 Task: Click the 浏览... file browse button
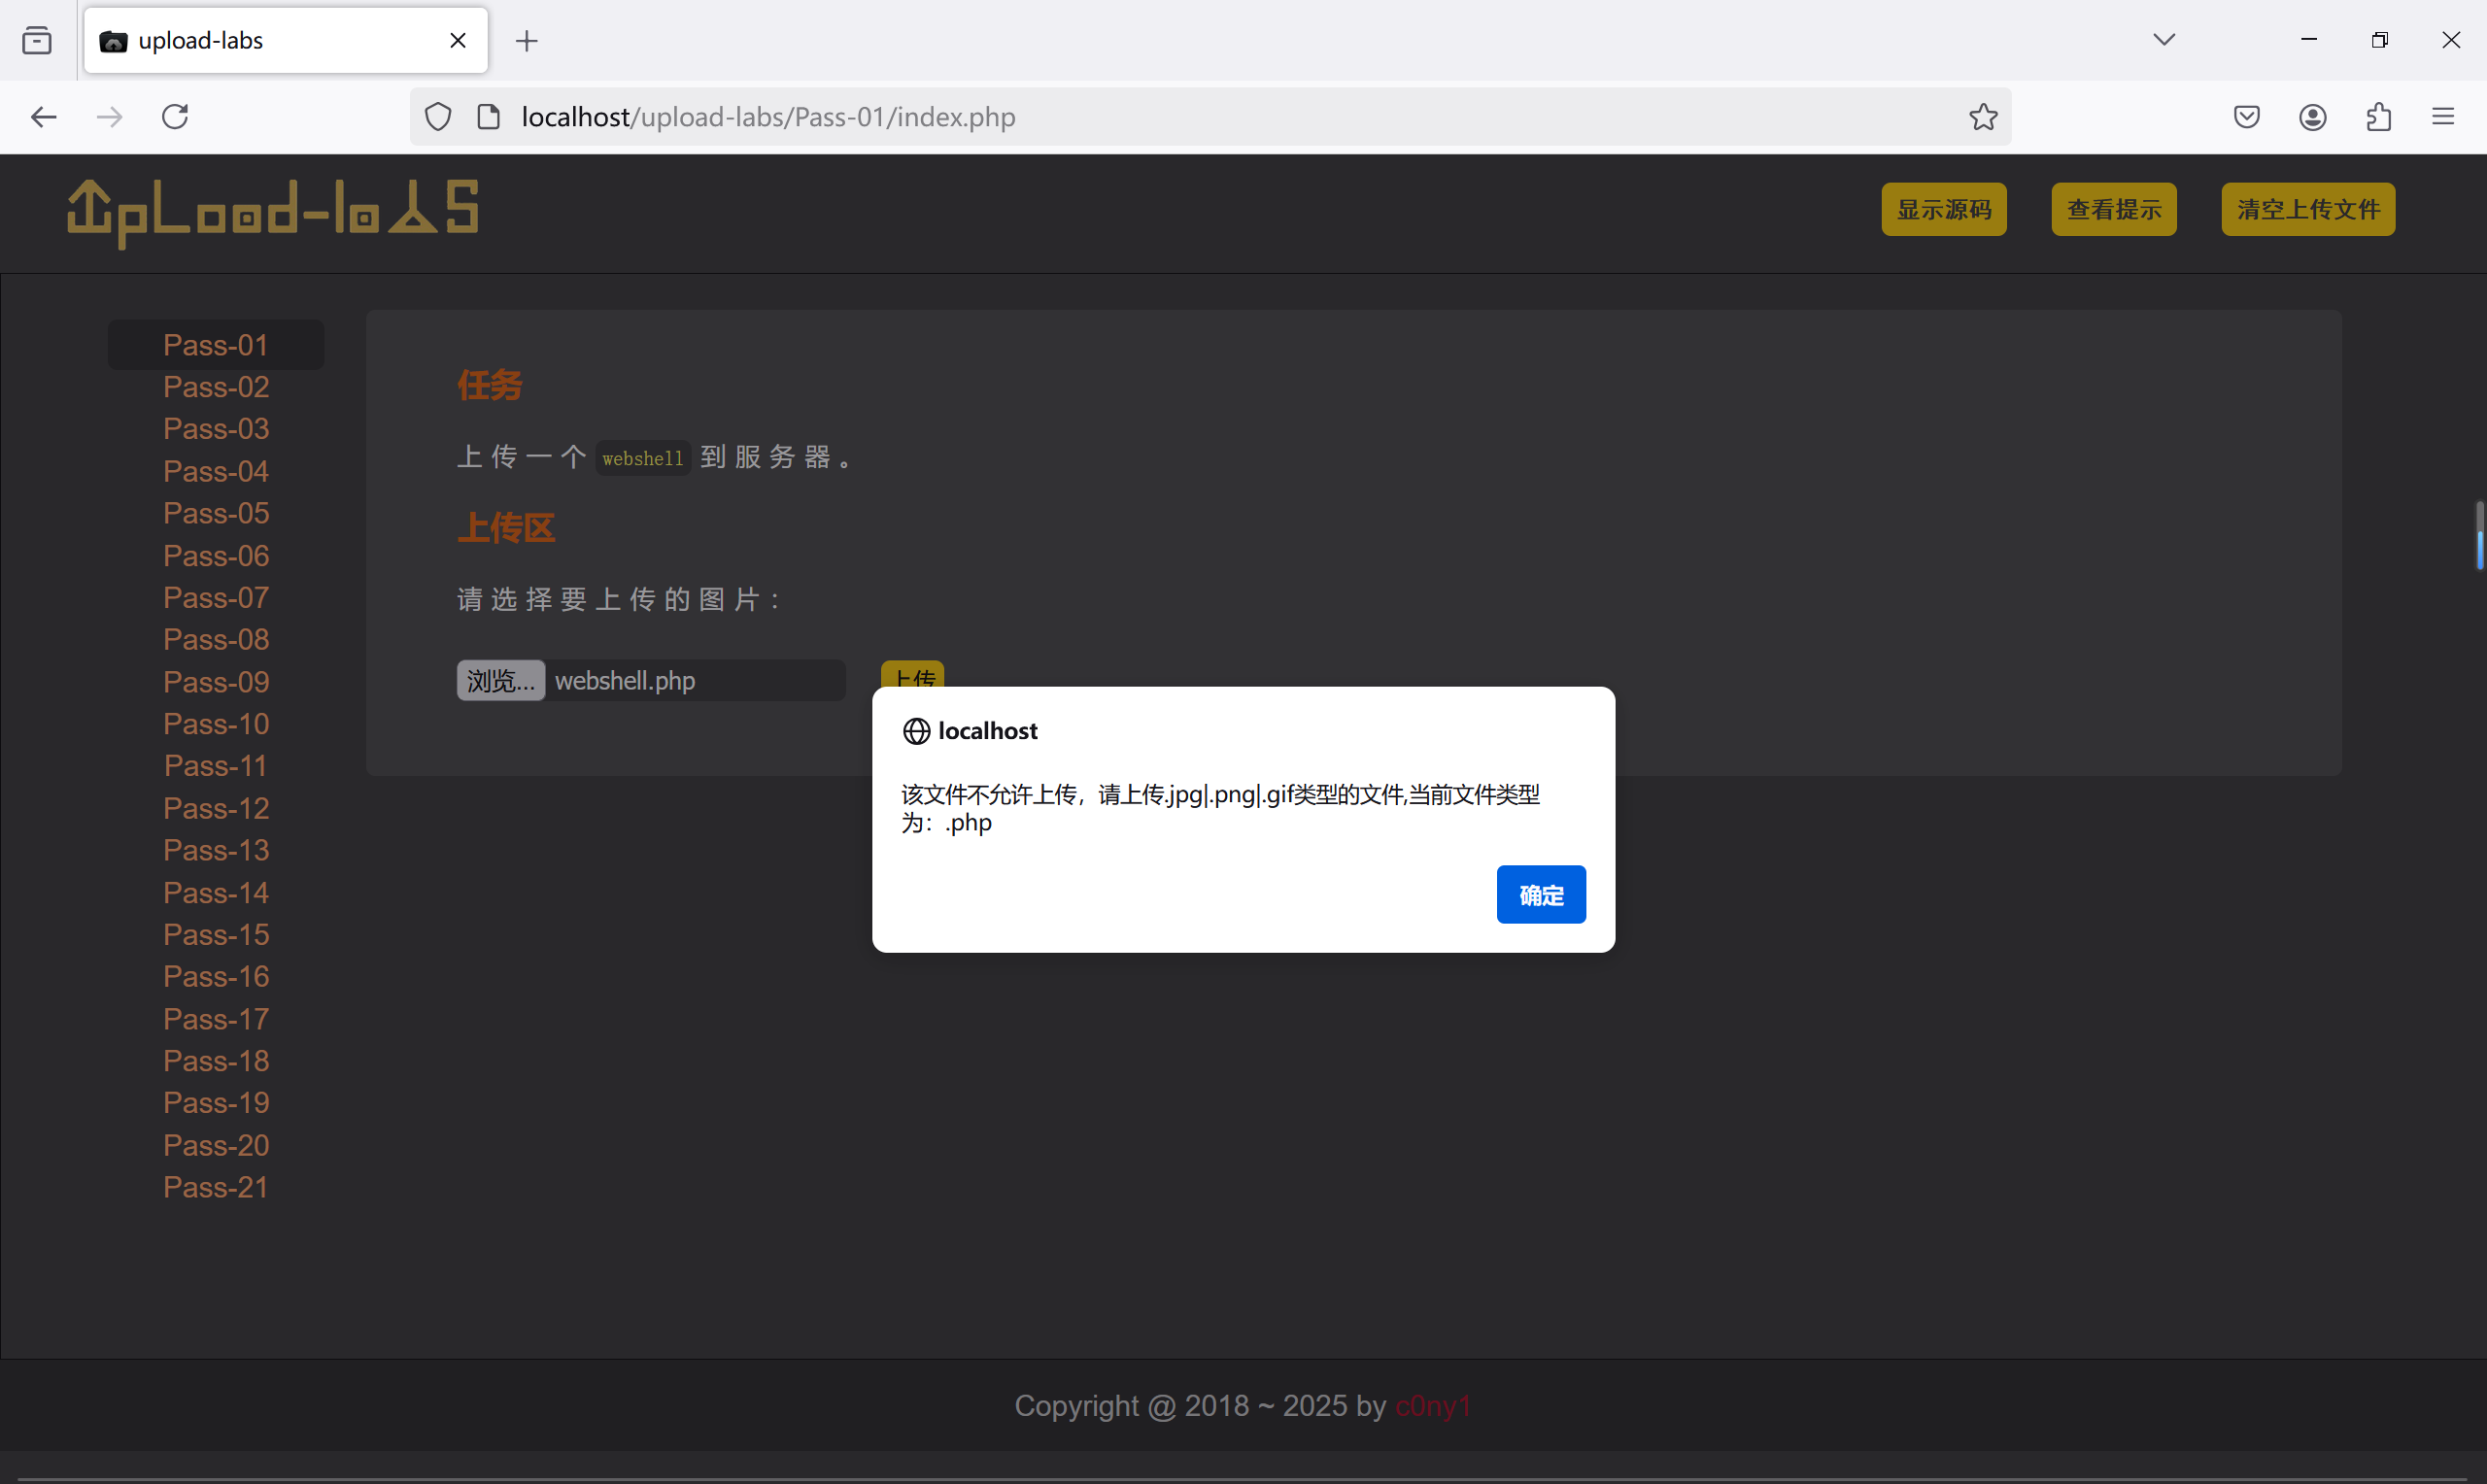click(x=500, y=681)
